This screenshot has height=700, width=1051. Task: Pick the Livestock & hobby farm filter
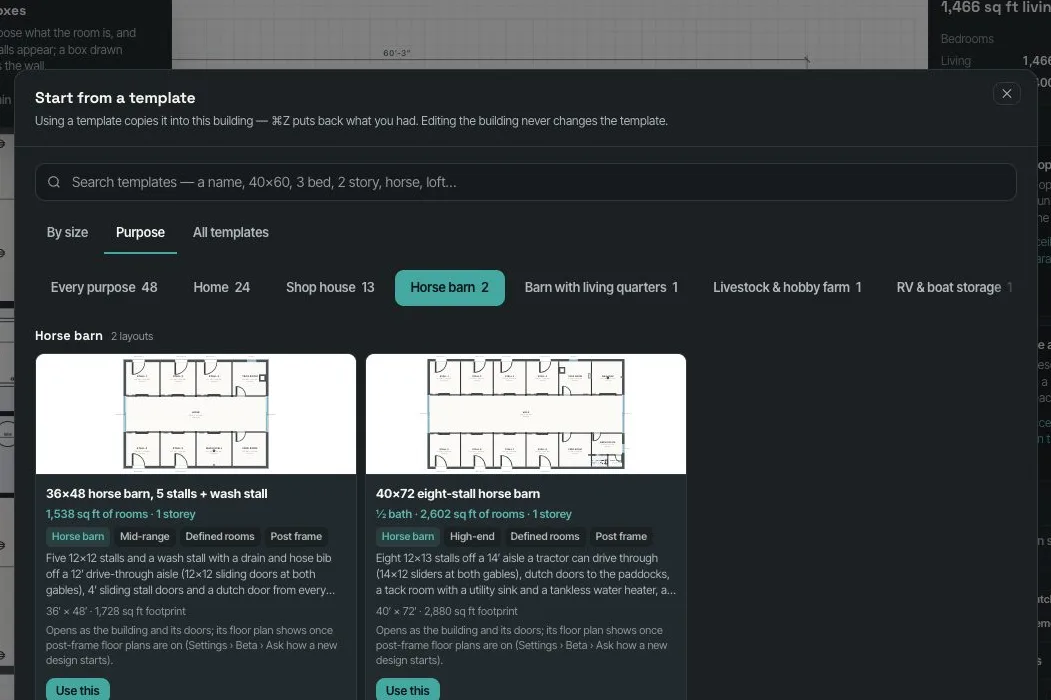click(x=787, y=288)
